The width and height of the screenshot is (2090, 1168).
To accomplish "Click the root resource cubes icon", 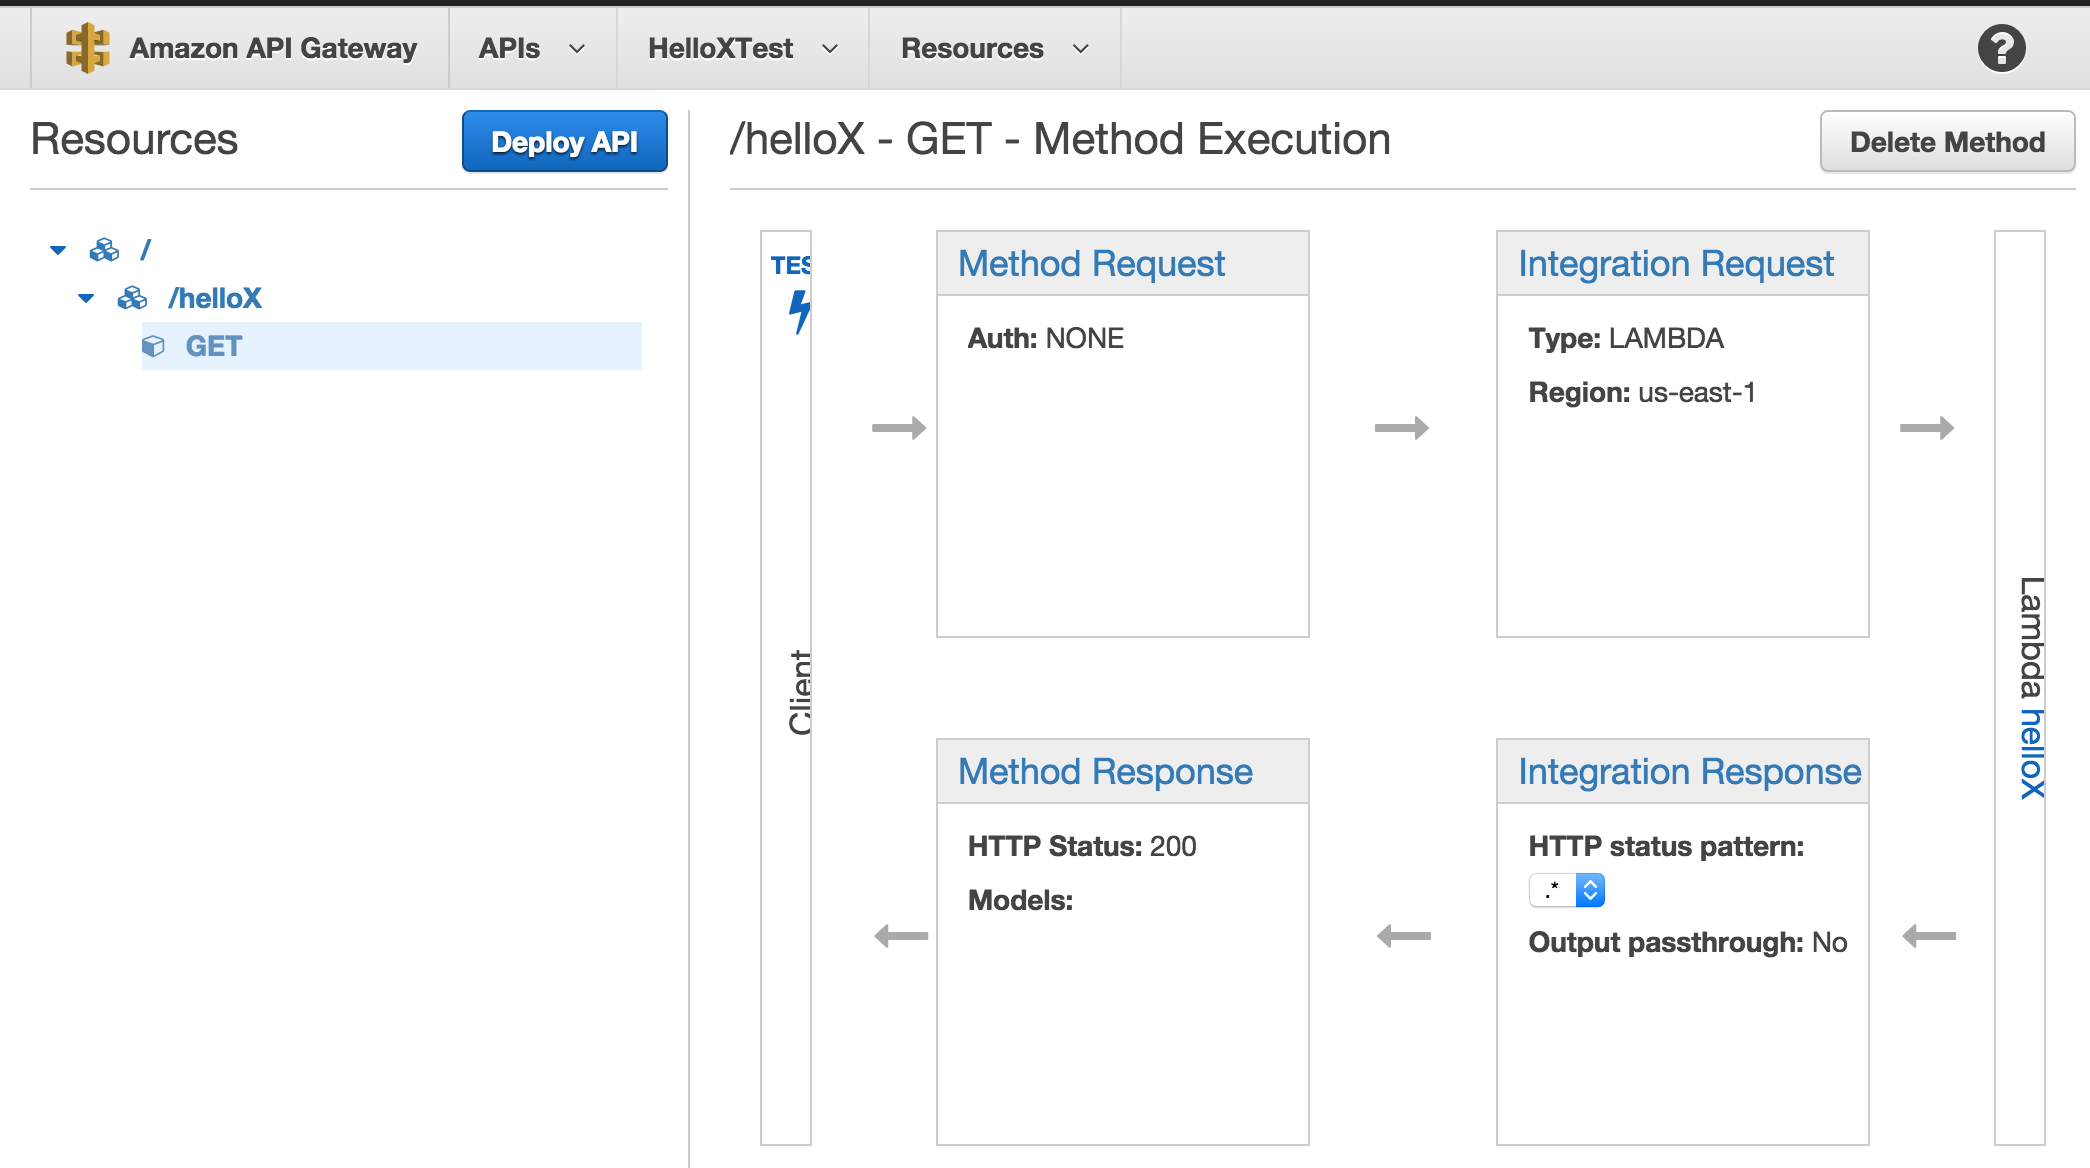I will (x=104, y=250).
